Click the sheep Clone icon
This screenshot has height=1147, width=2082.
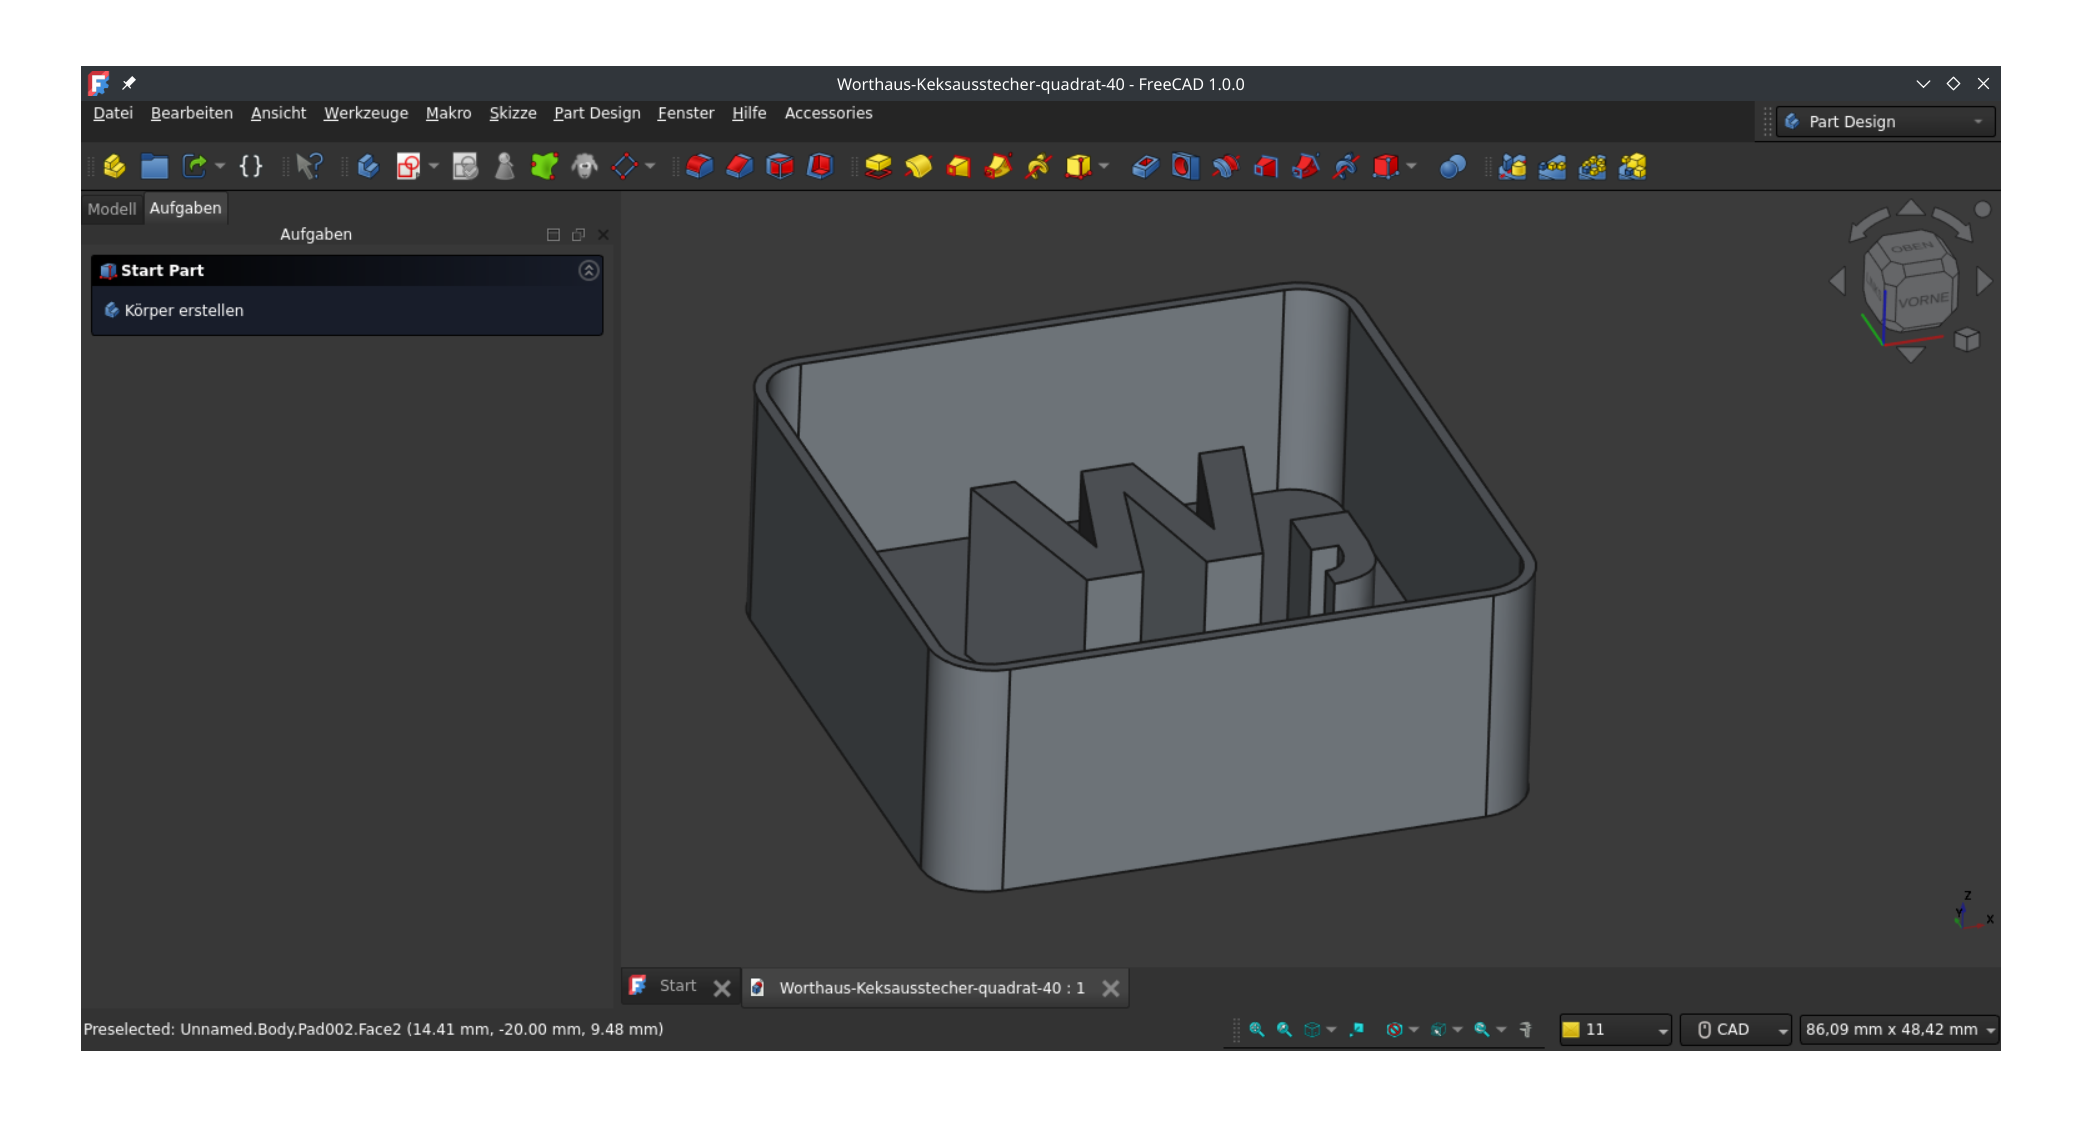coord(584,166)
